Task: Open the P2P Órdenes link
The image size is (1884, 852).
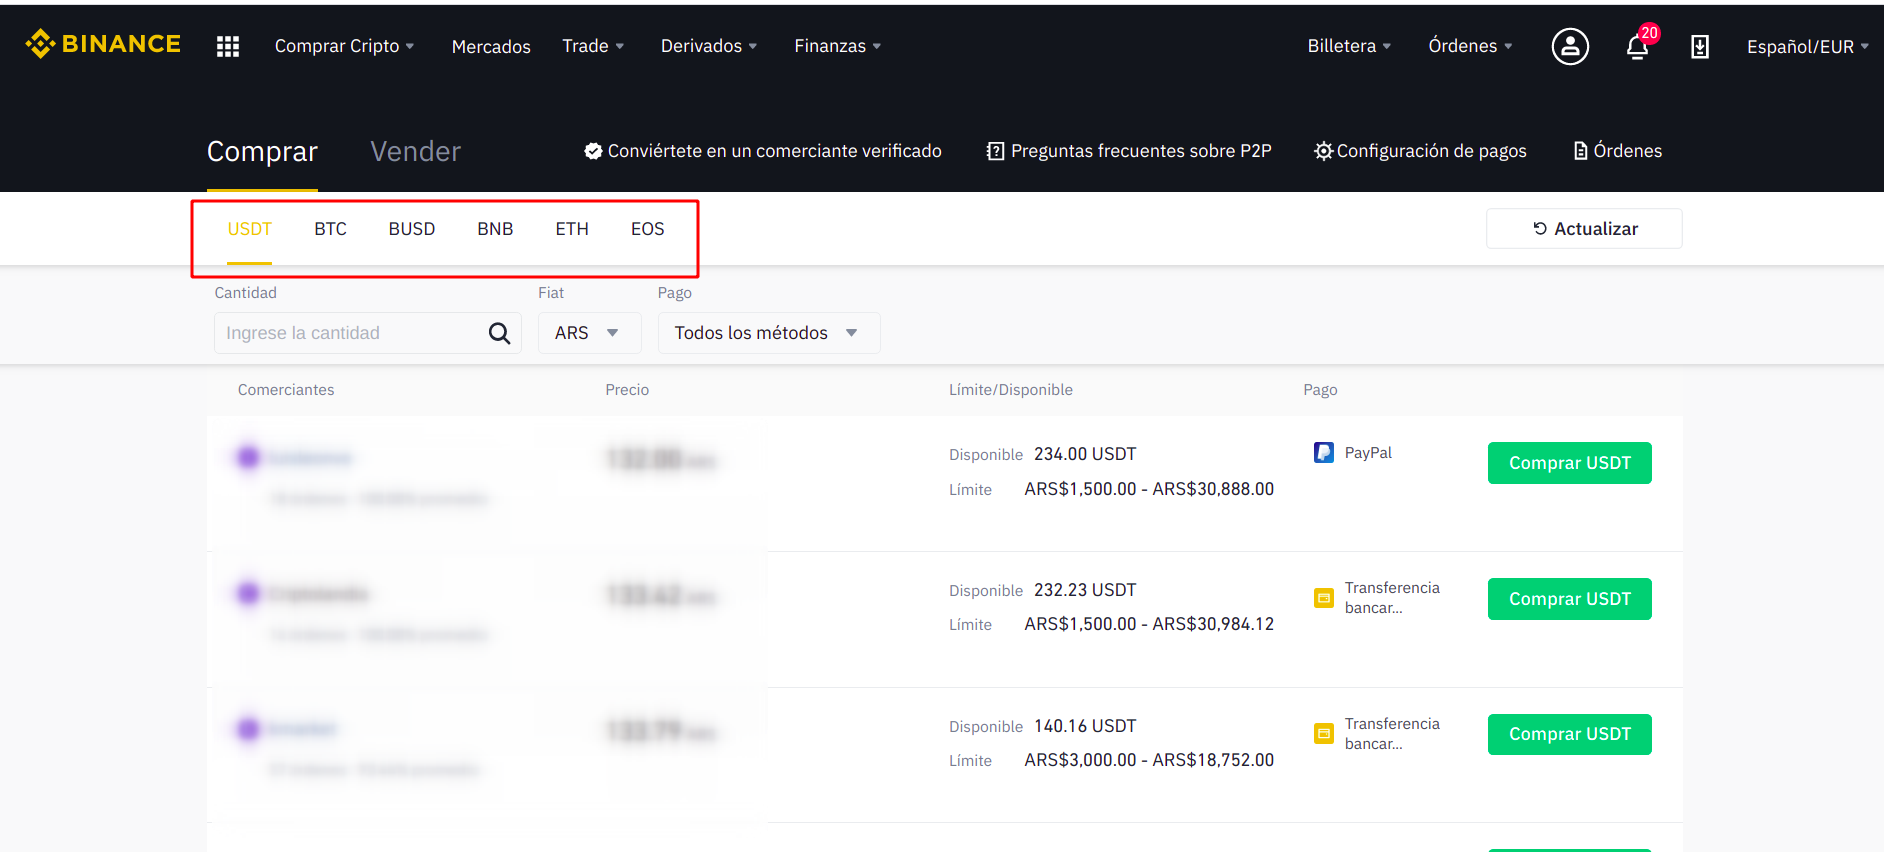Action: click(x=1618, y=151)
